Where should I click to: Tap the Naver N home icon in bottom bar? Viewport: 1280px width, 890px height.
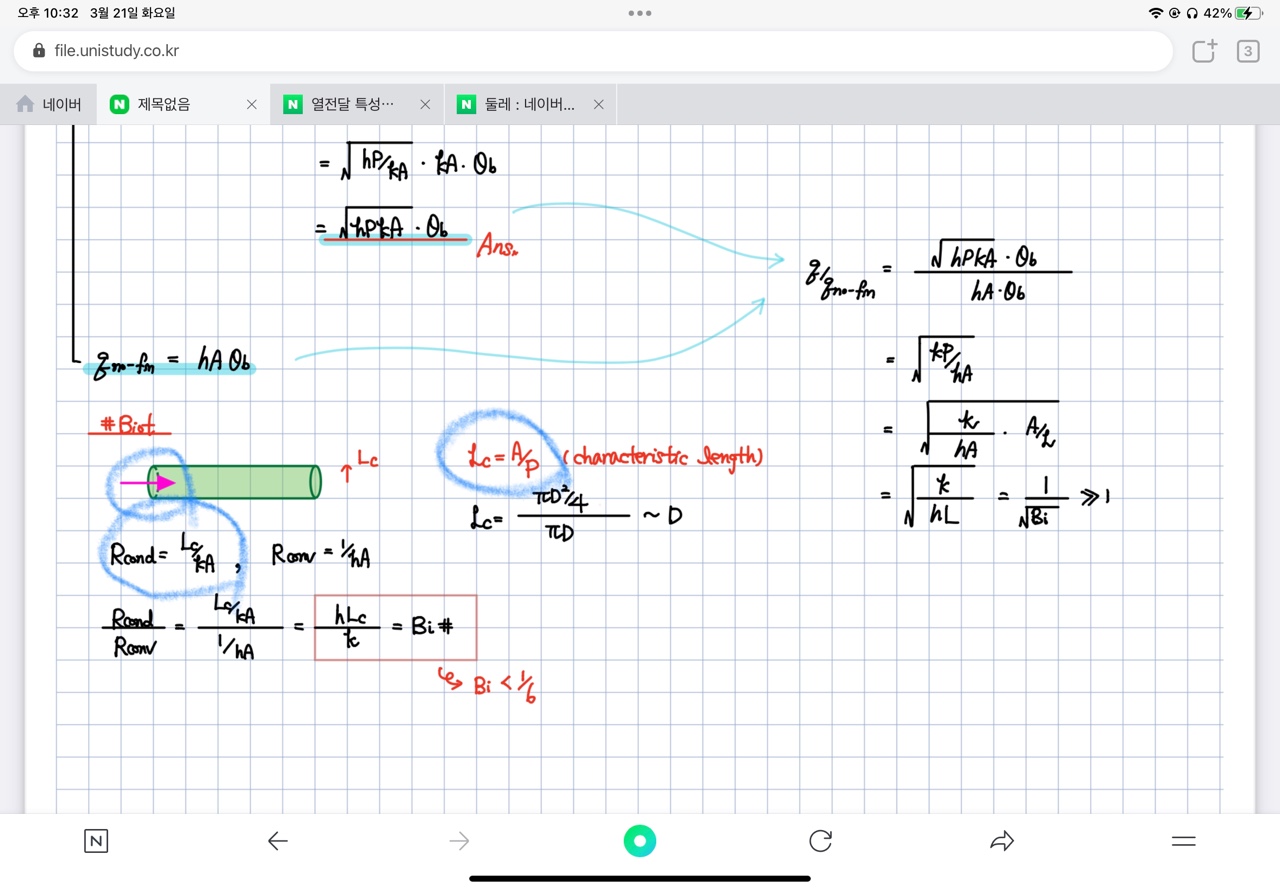96,841
